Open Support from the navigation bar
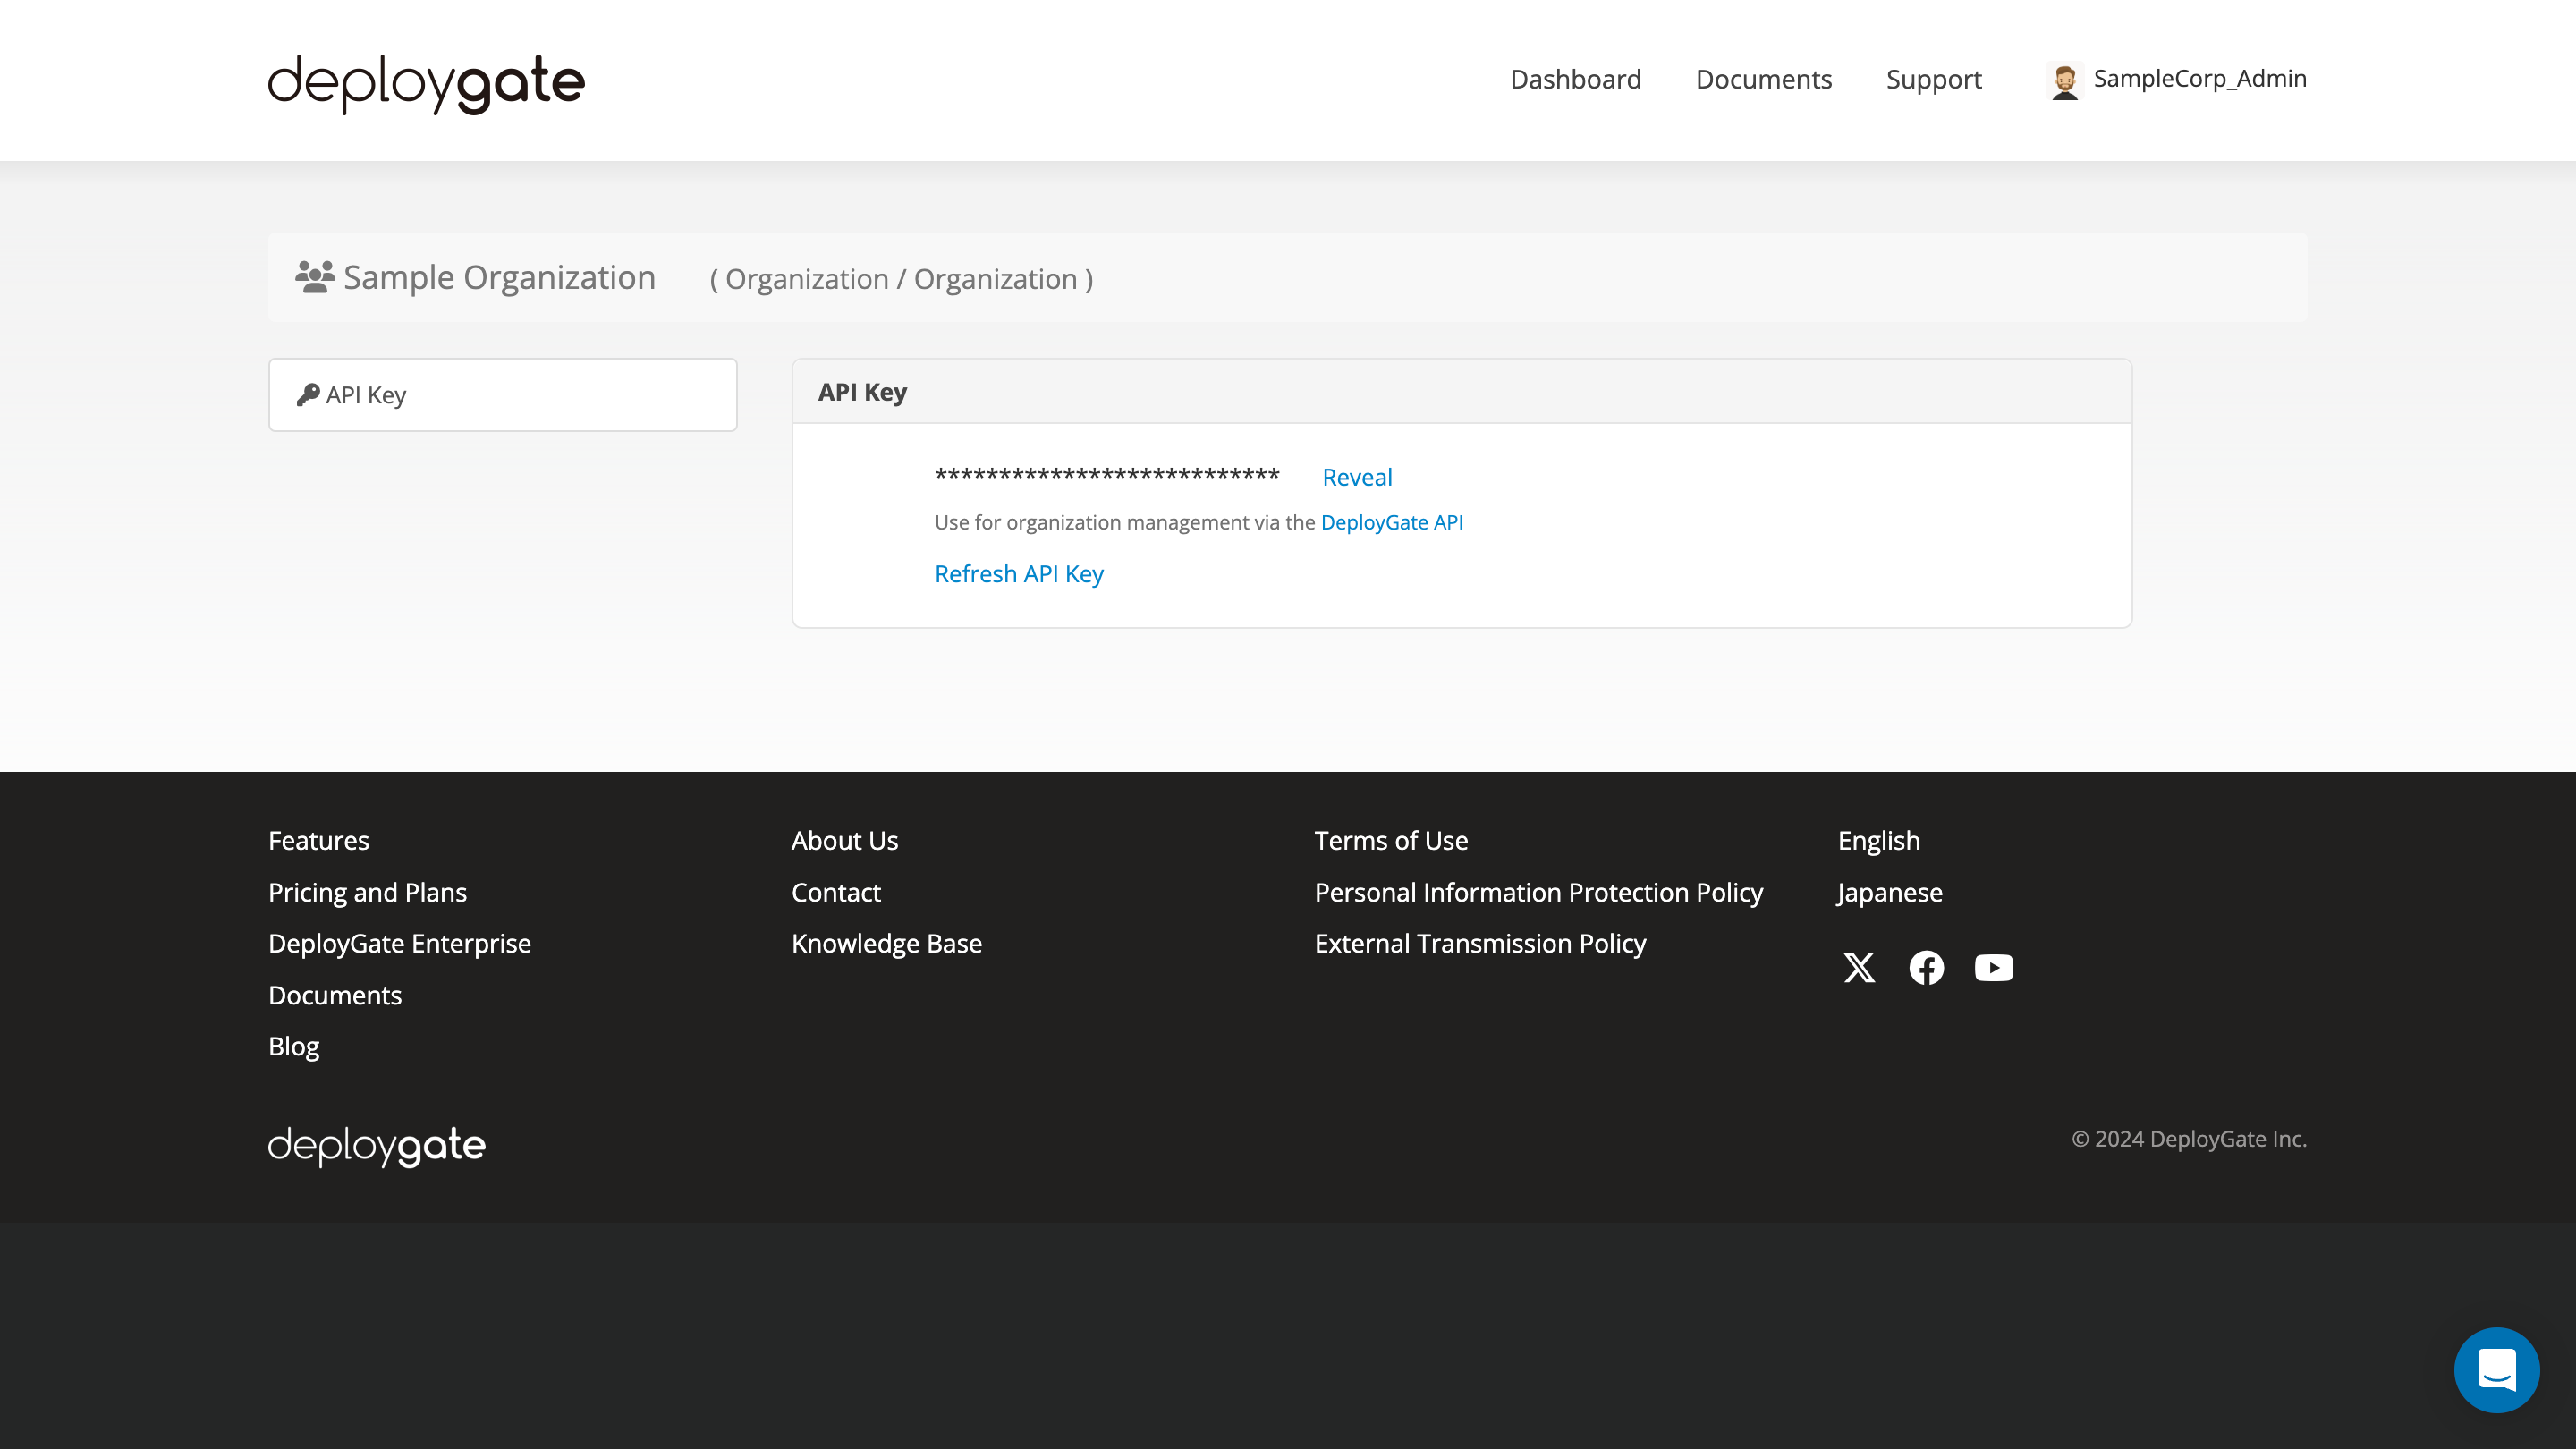Viewport: 2576px width, 1449px height. tap(1933, 79)
